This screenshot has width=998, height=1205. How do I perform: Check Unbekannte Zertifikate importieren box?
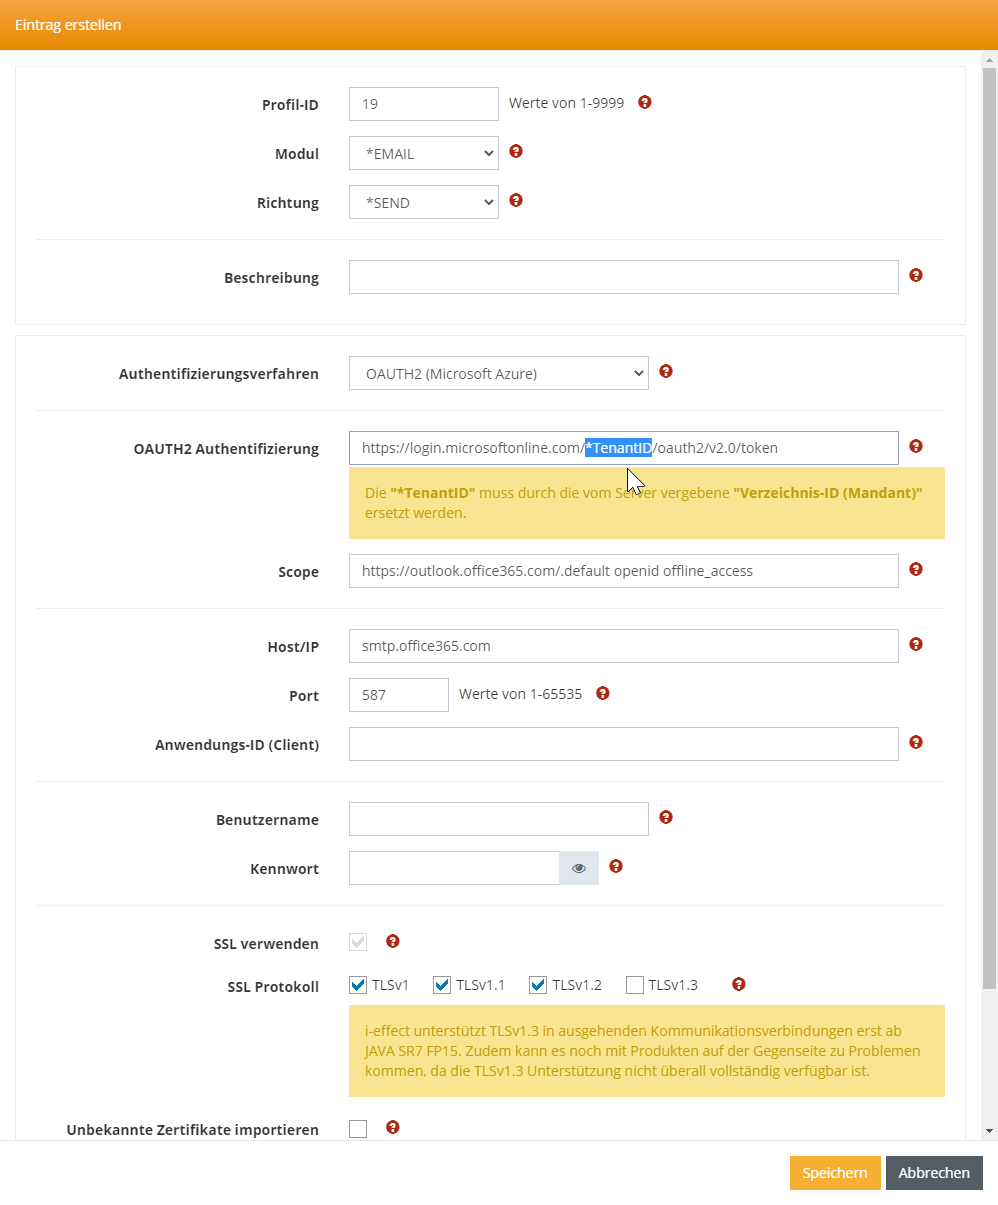(358, 1129)
